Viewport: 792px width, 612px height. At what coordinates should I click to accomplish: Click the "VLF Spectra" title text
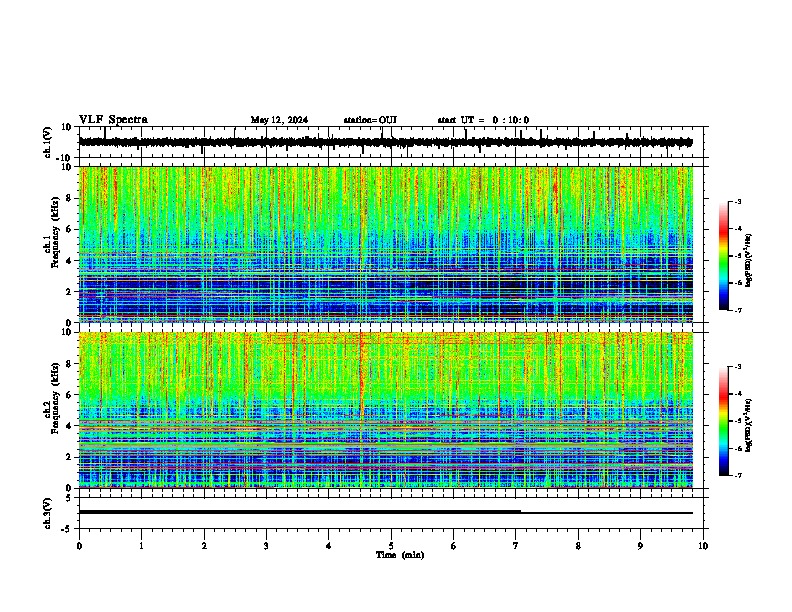[113, 120]
